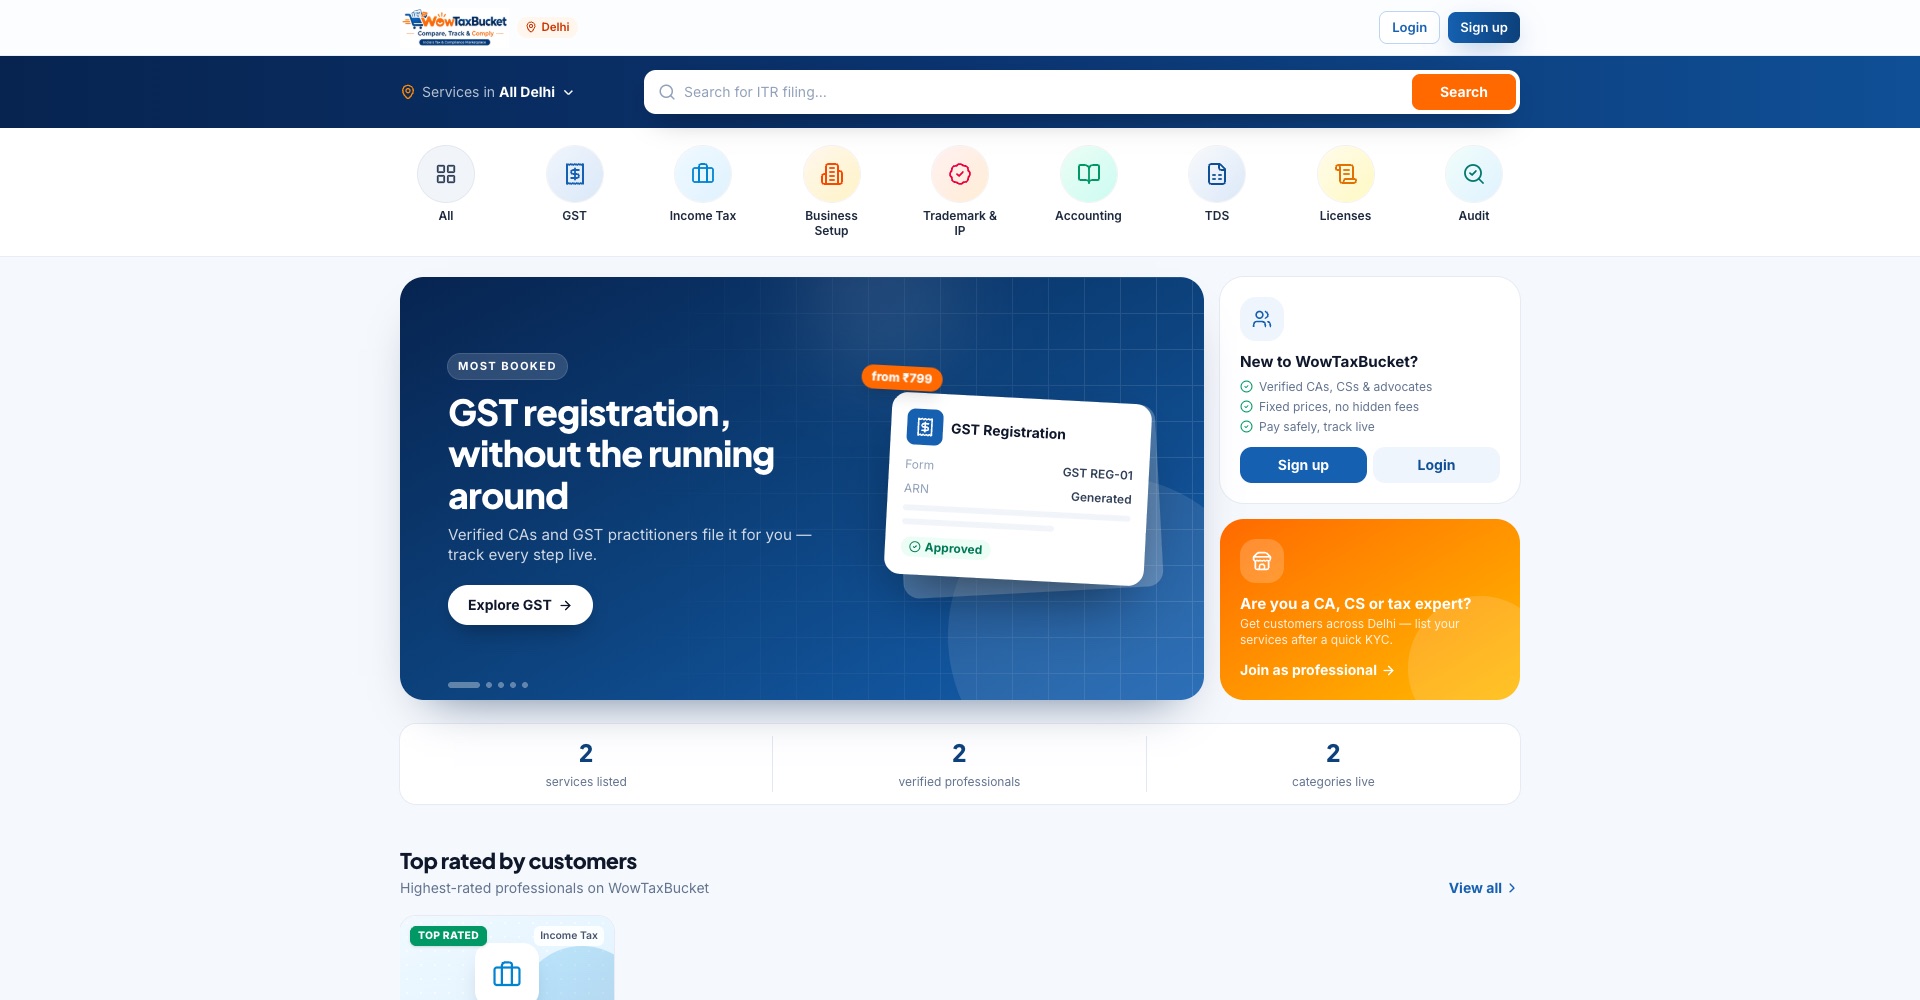Viewport: 1920px width, 1000px height.
Task: Click Sign up in the New to WowTaxBucket card
Action: click(x=1303, y=465)
